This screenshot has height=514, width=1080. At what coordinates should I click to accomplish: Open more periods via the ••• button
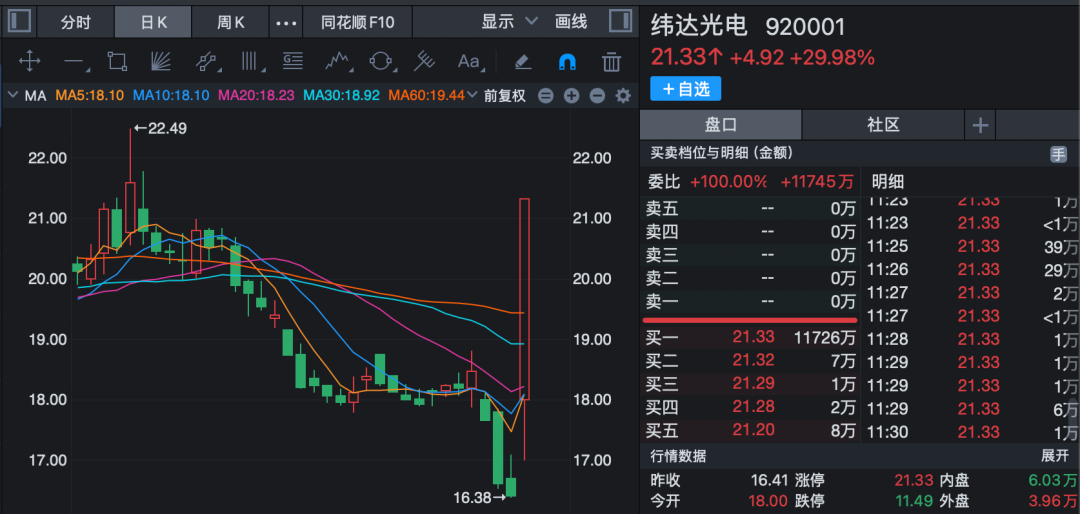286,22
